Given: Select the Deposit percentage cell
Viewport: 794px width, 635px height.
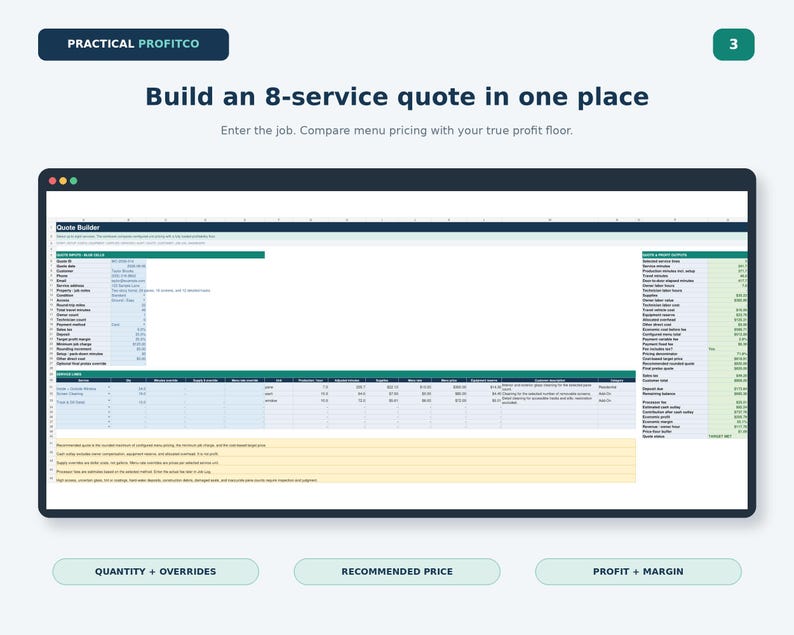Looking at the screenshot, I should [x=129, y=334].
